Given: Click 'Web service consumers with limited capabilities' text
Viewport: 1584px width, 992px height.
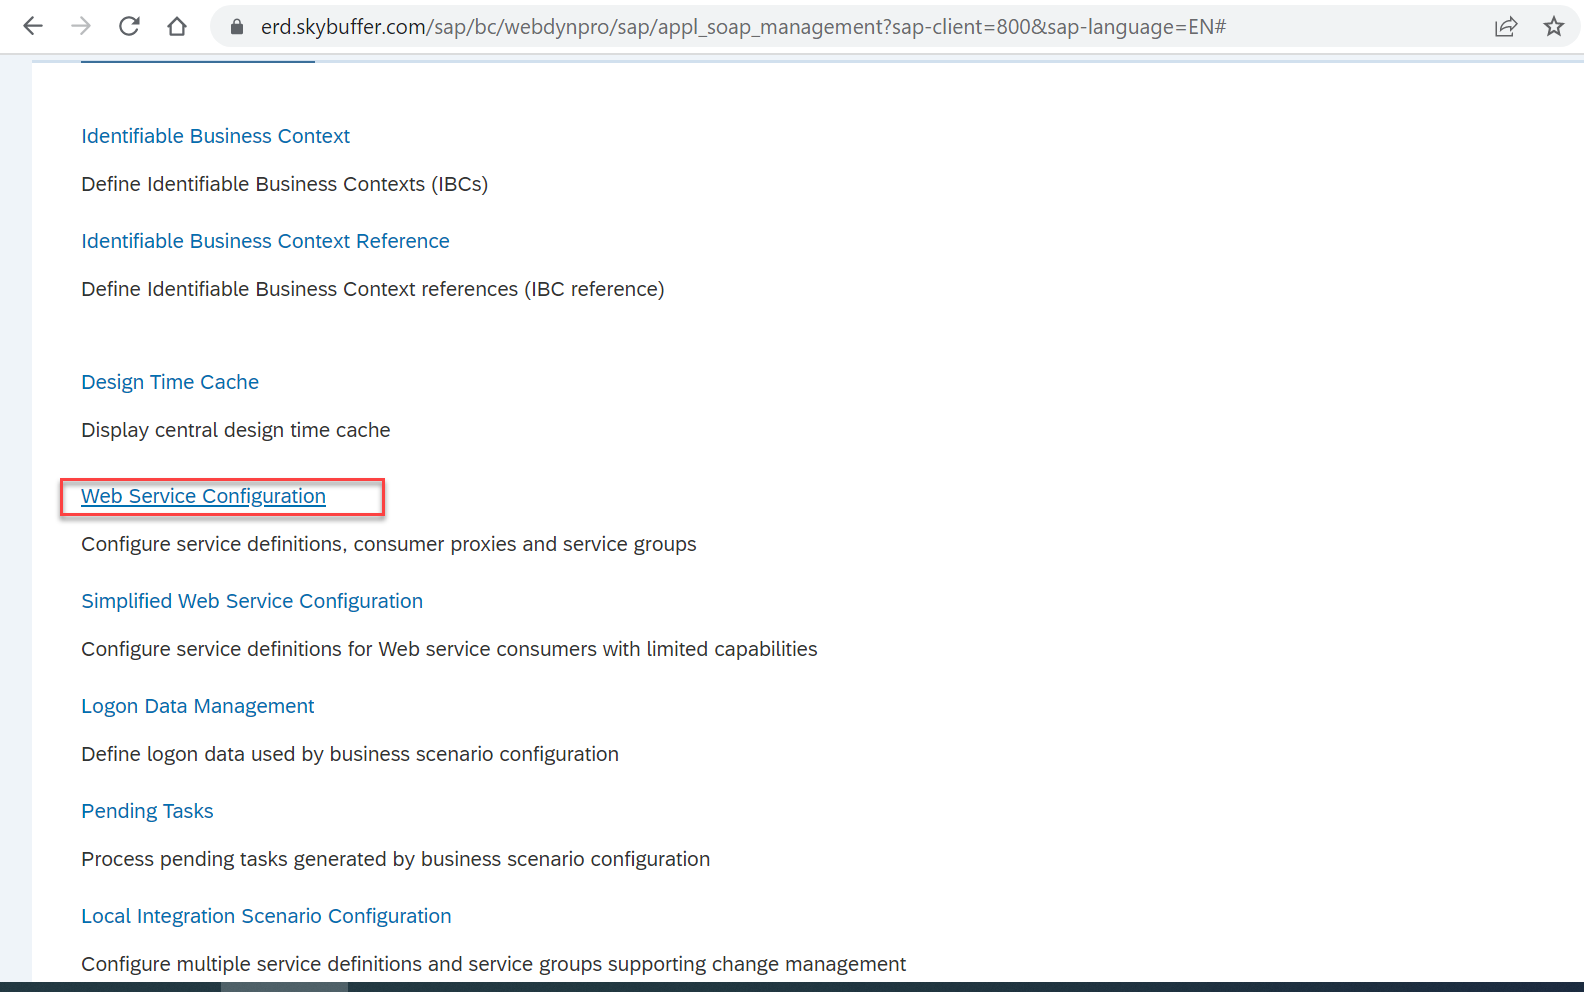Looking at the screenshot, I should (598, 649).
